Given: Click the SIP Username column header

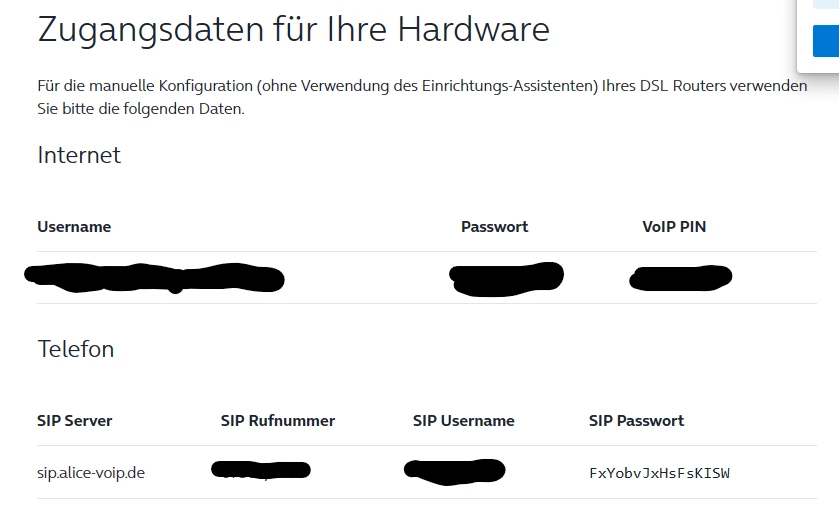Looking at the screenshot, I should pos(463,421).
